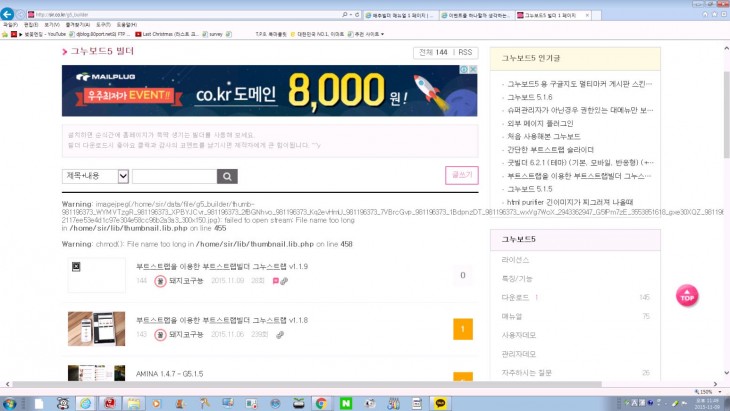Click the co.kr 8,000원 domain banner

pyautogui.click(x=269, y=92)
